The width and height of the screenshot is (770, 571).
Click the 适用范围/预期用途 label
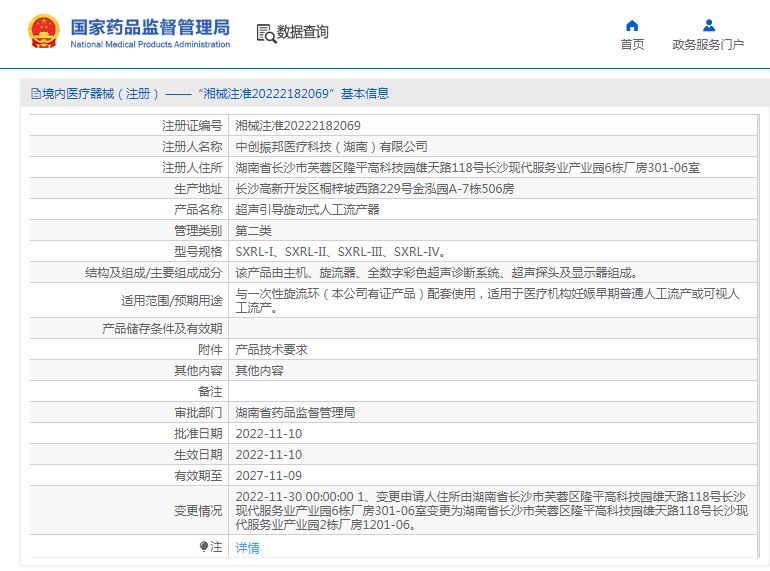[x=172, y=300]
